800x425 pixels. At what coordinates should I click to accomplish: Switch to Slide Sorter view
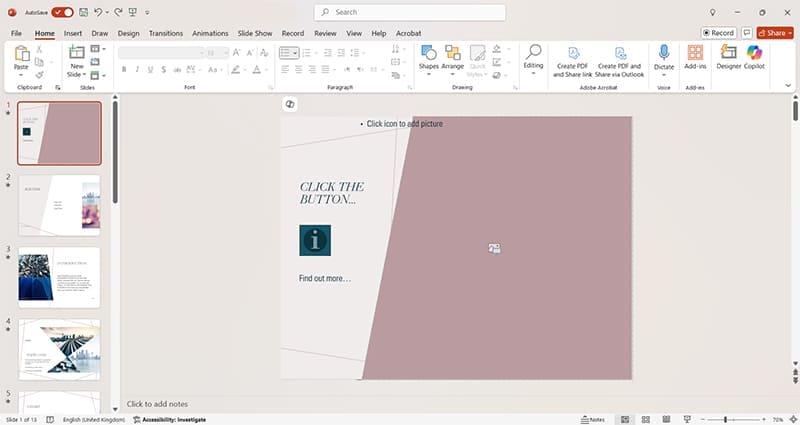[647, 419]
